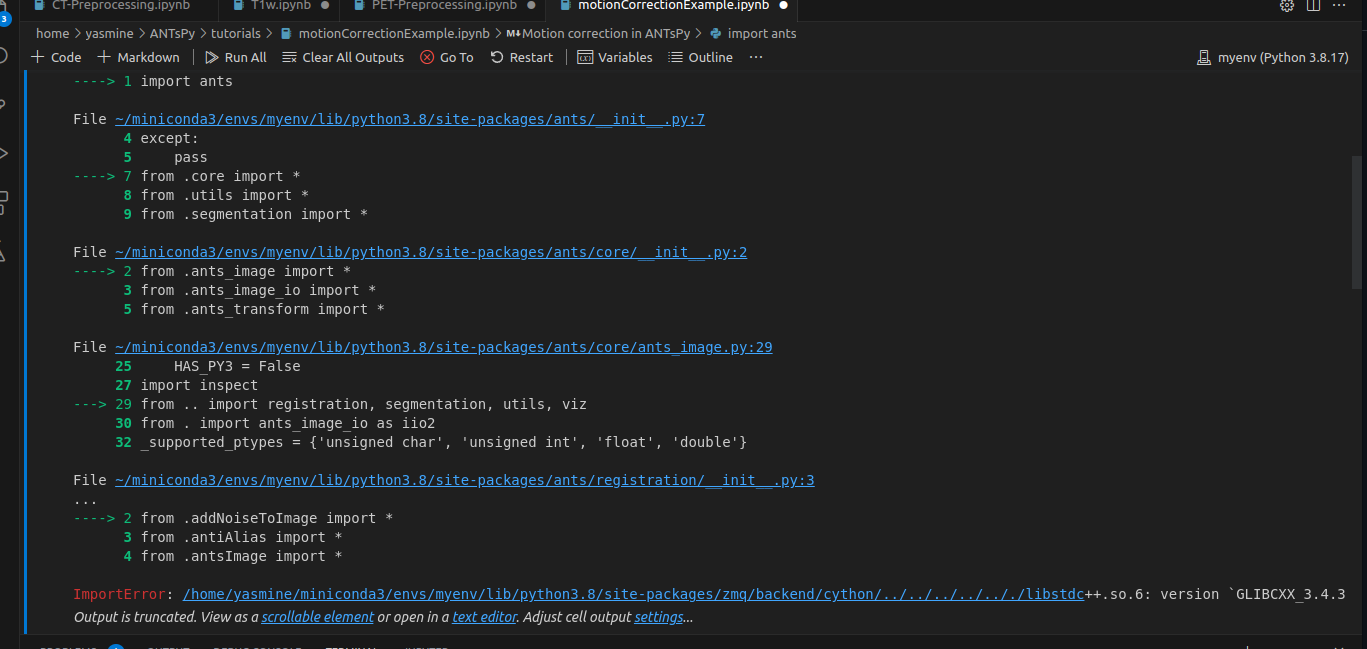Click the split editor icon

[x=1313, y=6]
